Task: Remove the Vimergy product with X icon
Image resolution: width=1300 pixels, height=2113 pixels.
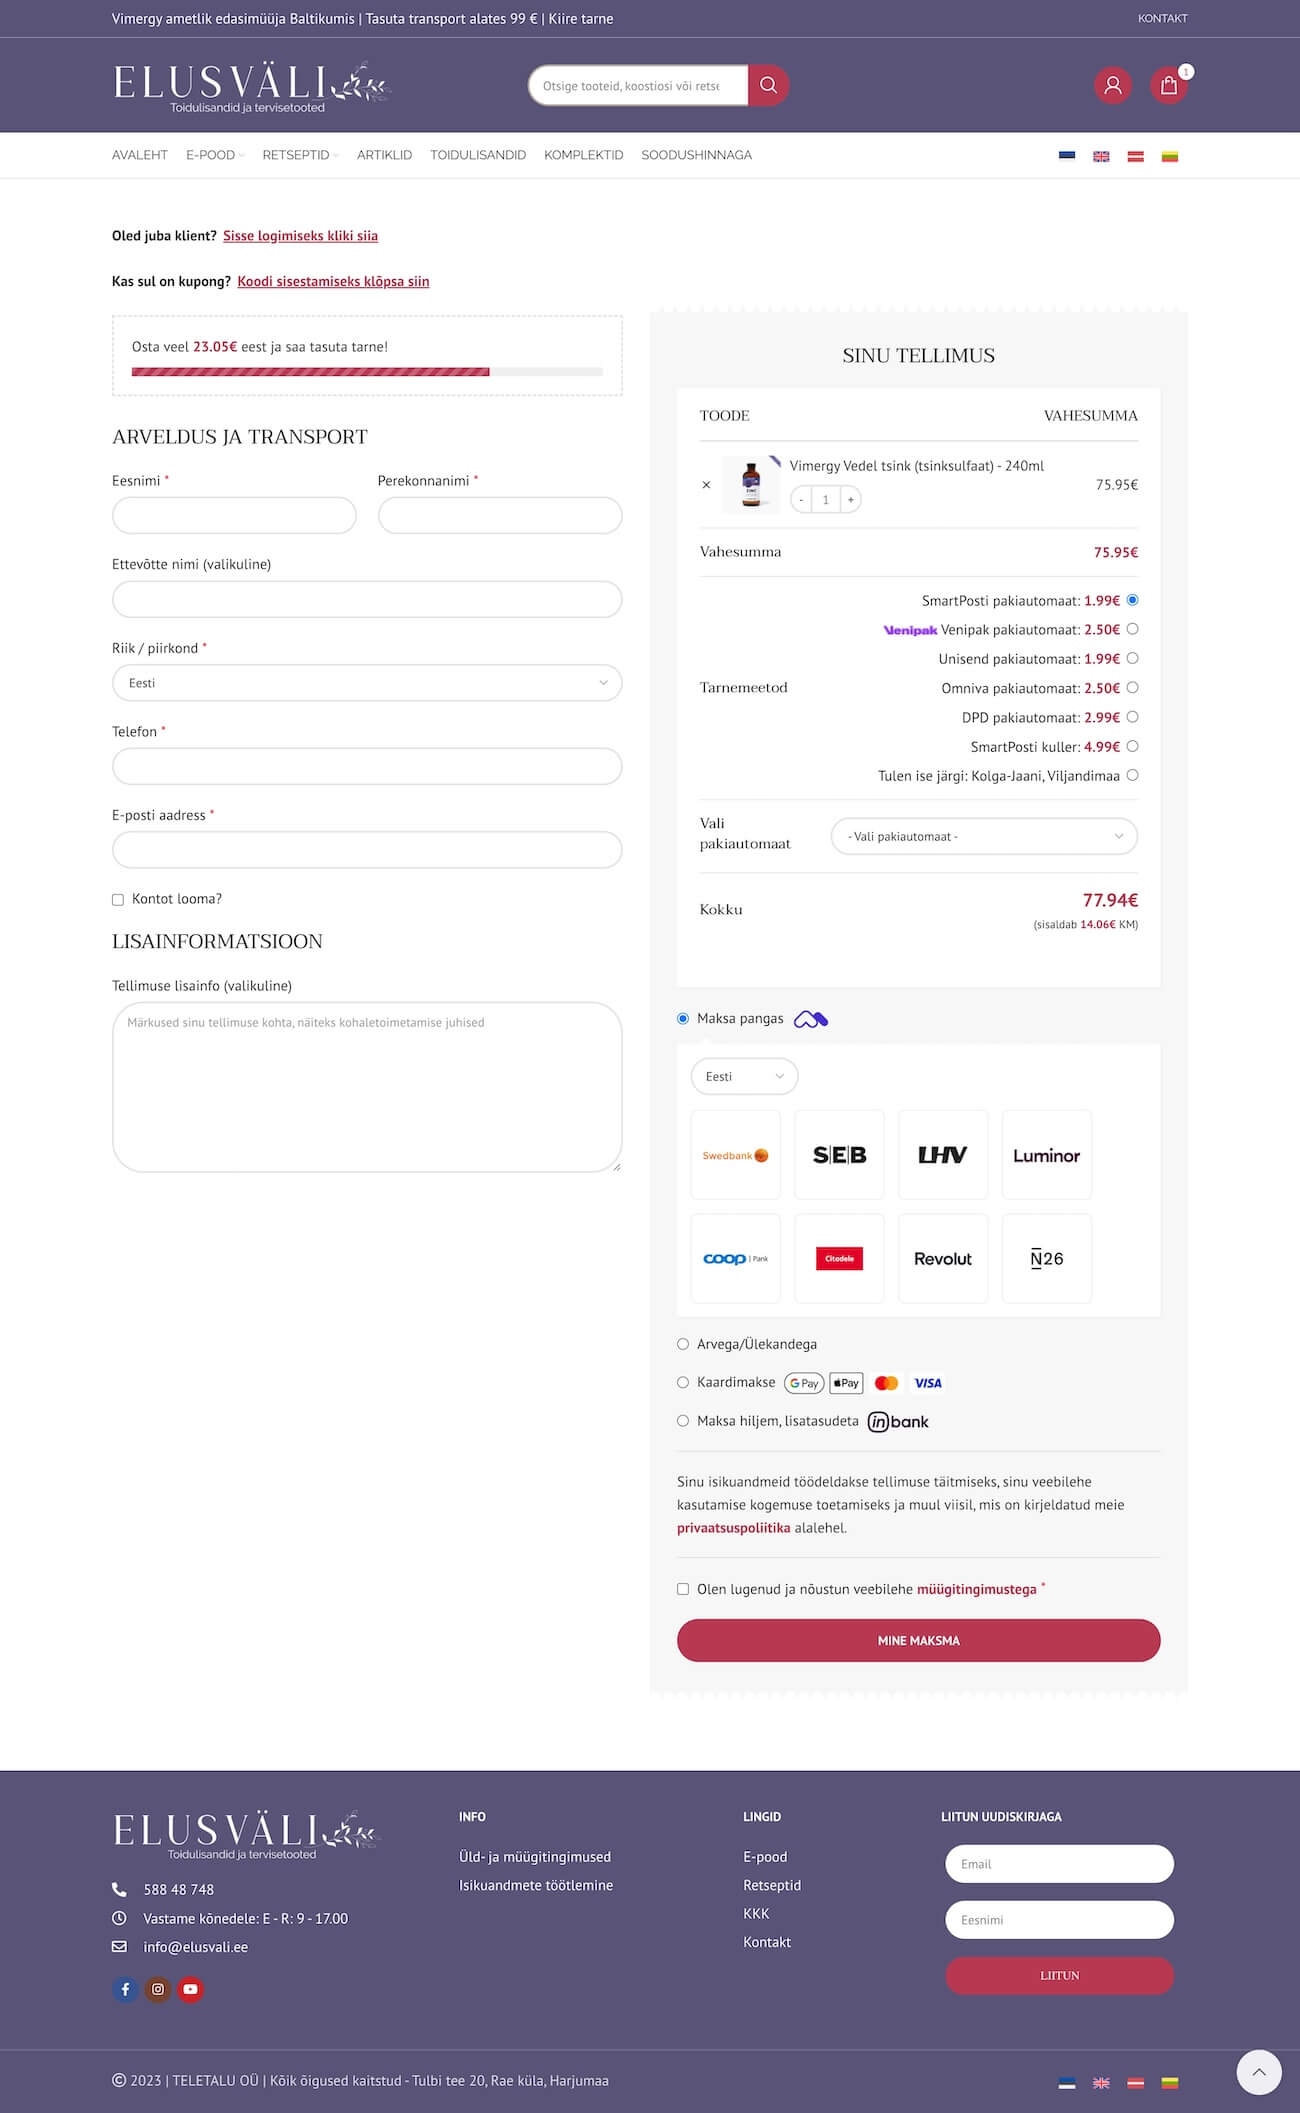Action: coord(706,485)
